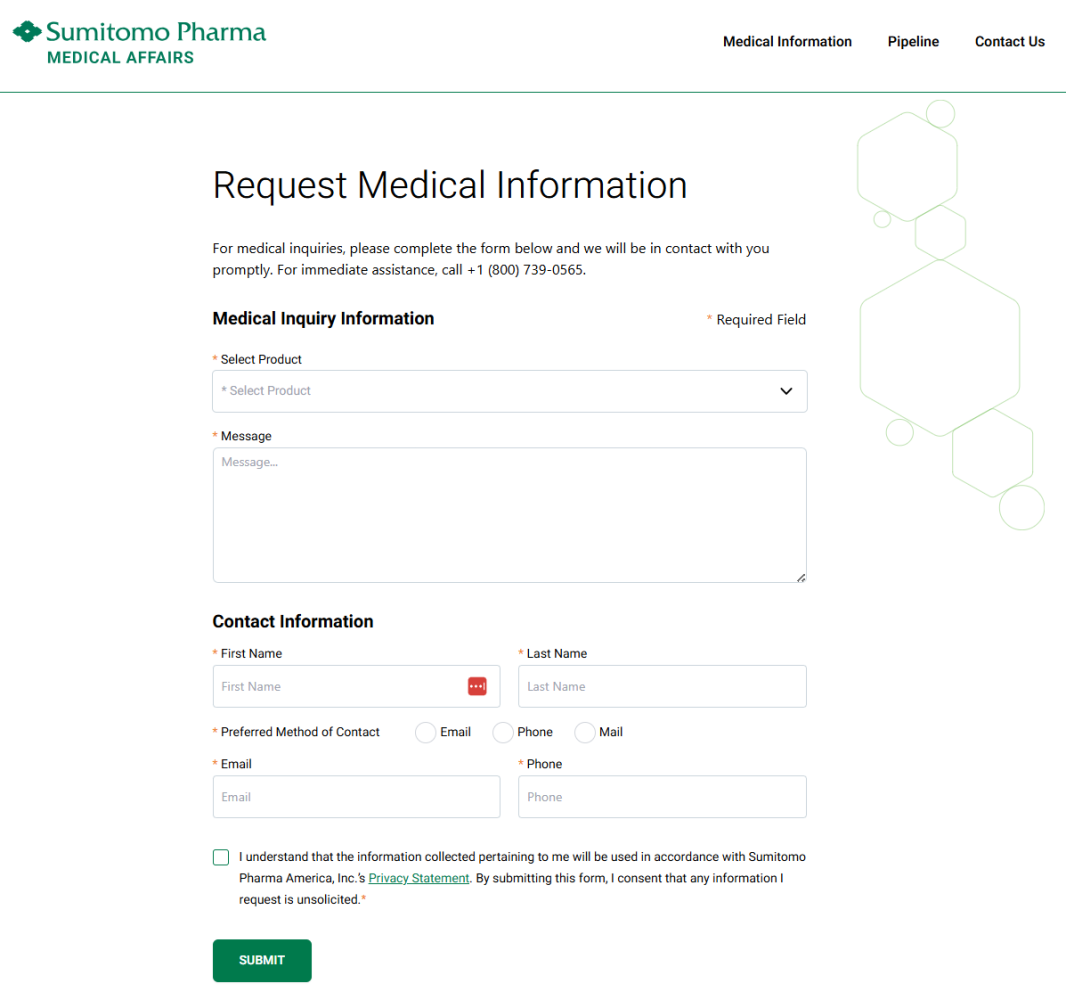The height and width of the screenshot is (1000, 1066).
Task: Focus the Last Name input field
Action: tap(662, 687)
